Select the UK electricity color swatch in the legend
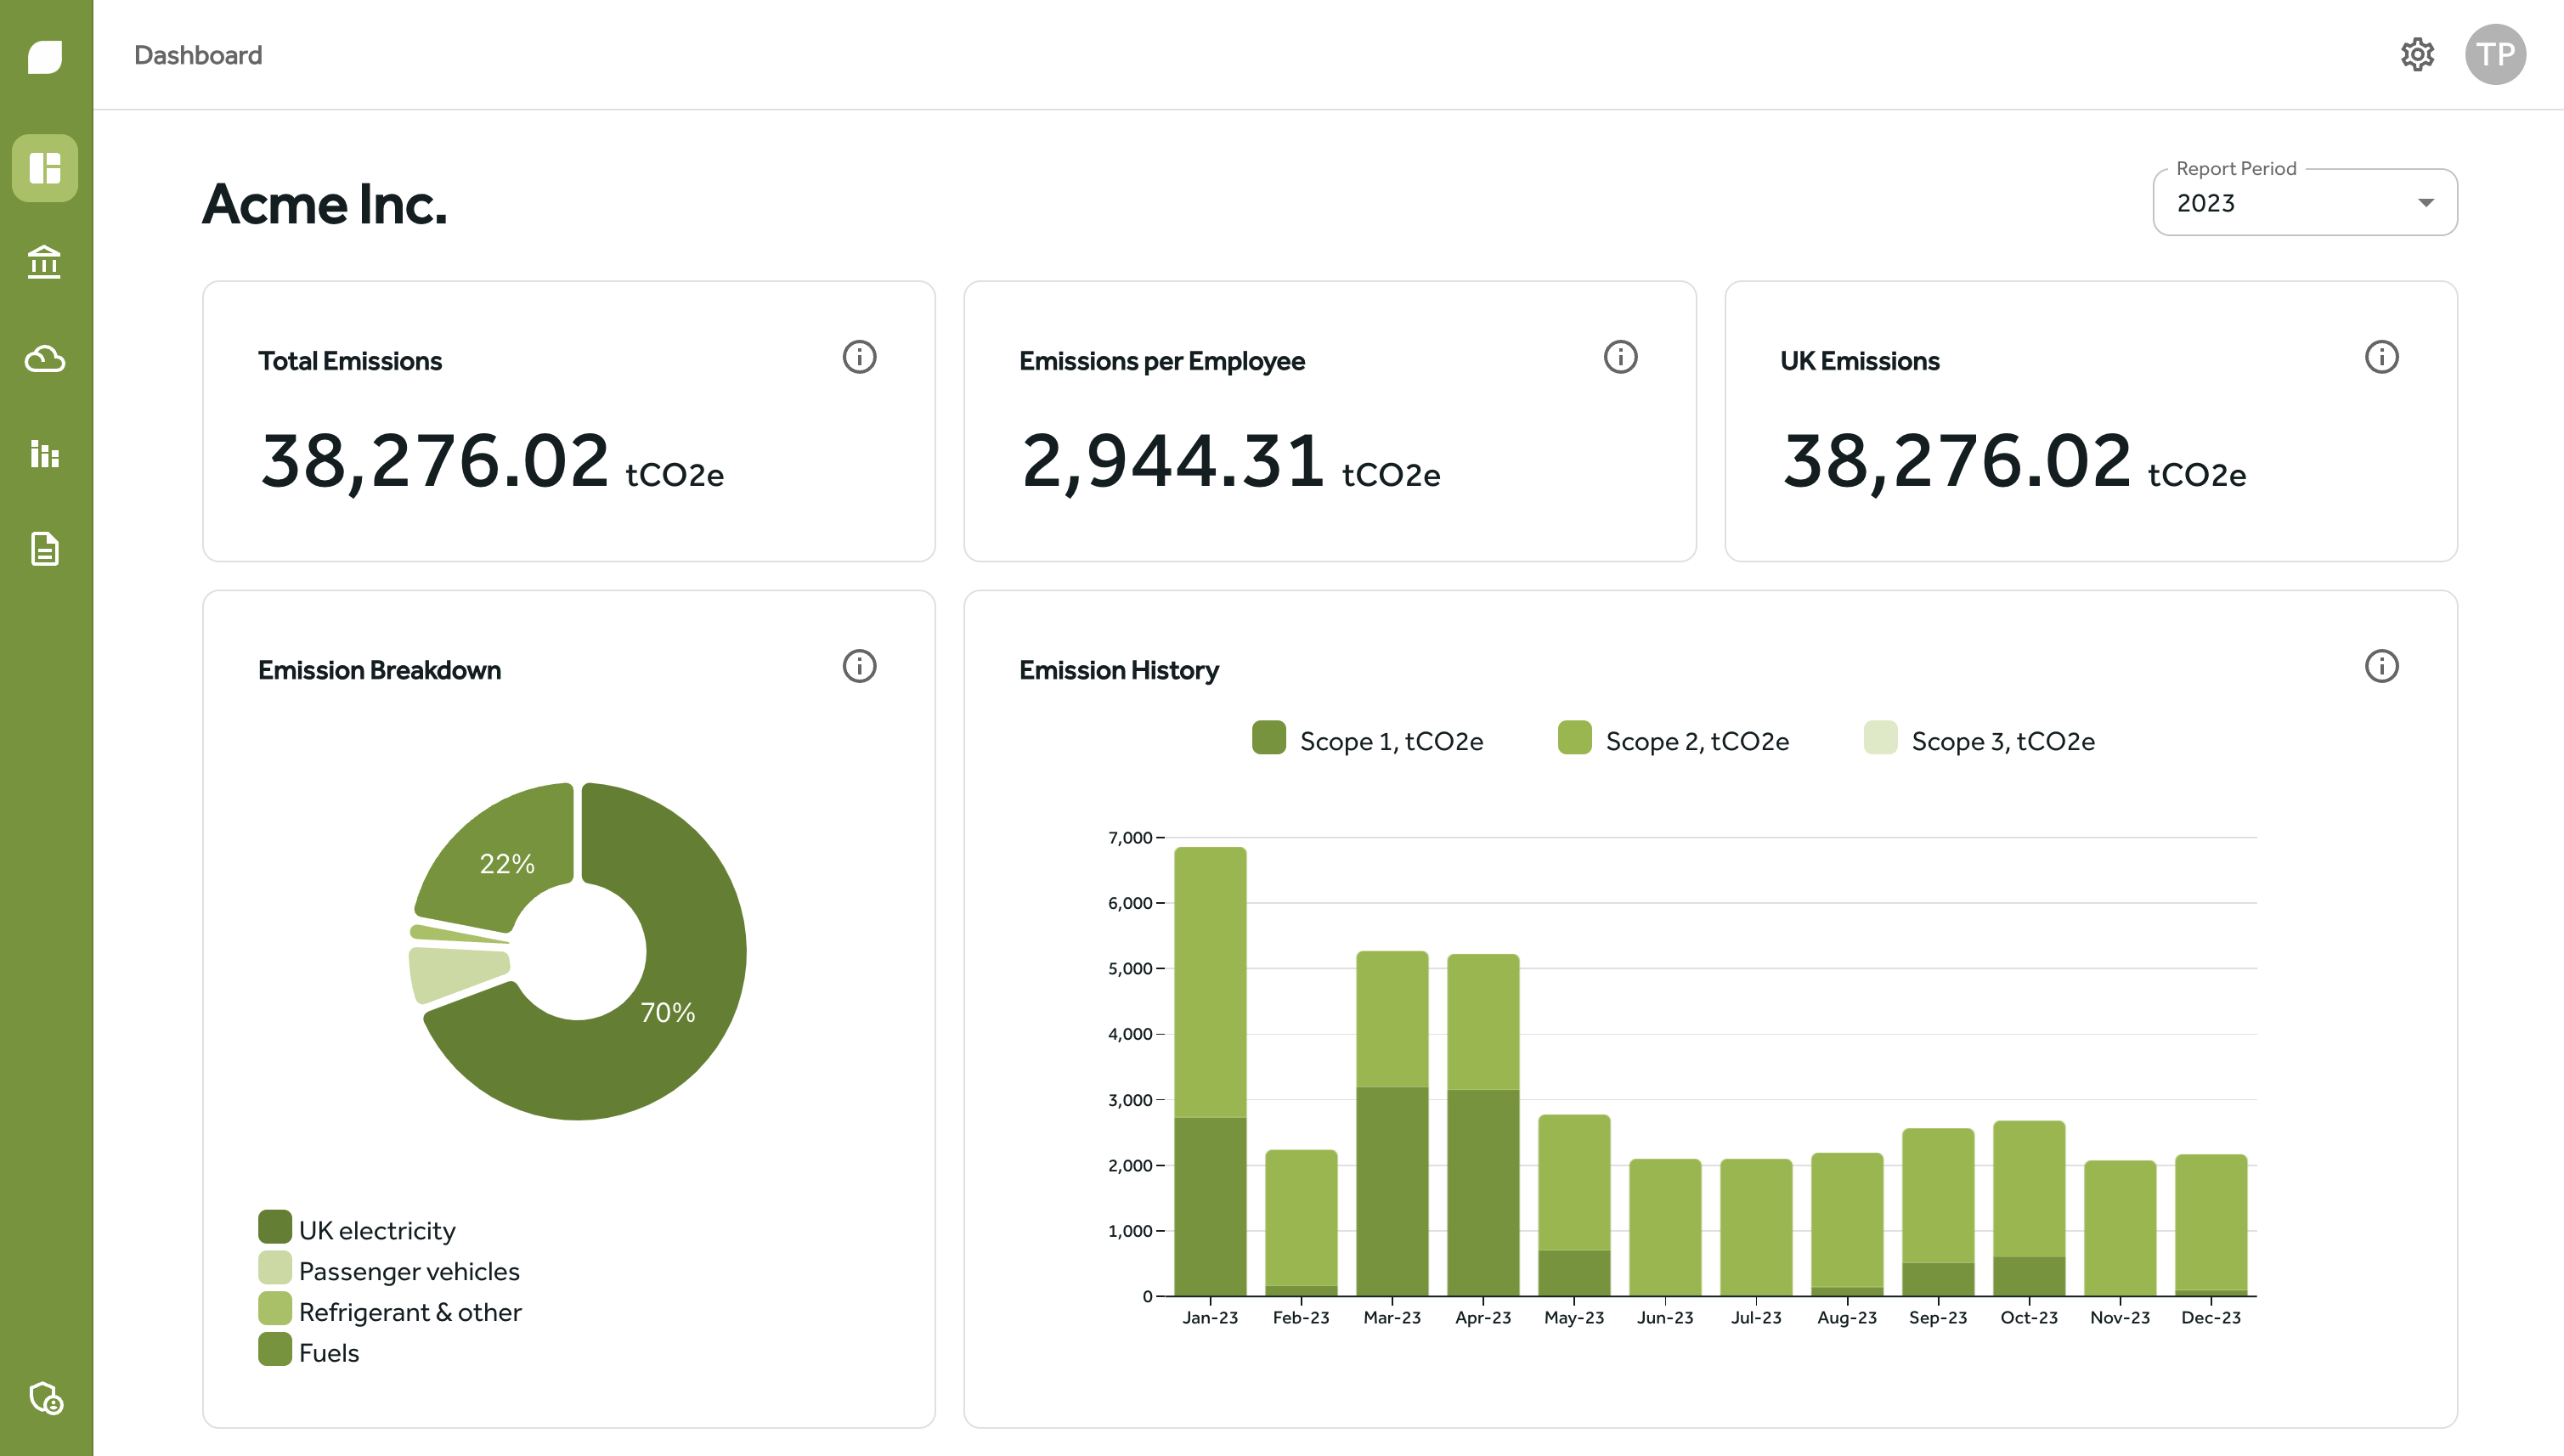The height and width of the screenshot is (1456, 2564). [x=274, y=1228]
